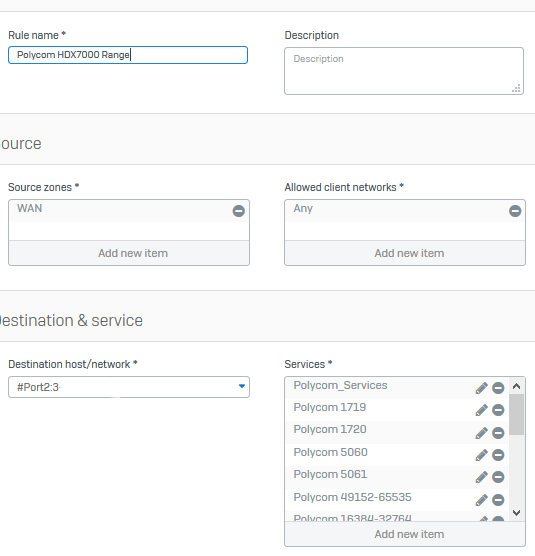Click the Services list scrollbar thumb

tap(517, 414)
